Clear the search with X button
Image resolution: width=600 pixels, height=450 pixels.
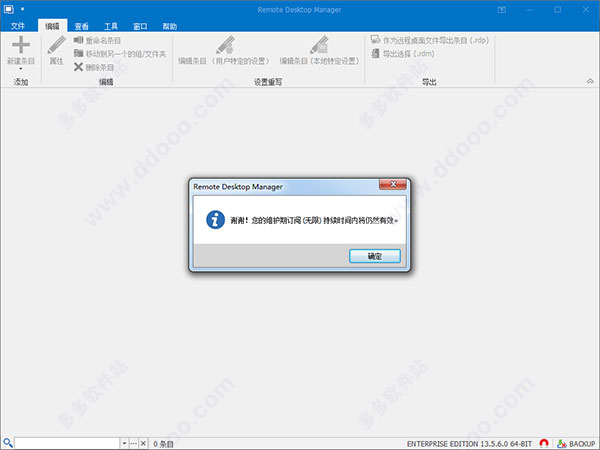(143, 443)
